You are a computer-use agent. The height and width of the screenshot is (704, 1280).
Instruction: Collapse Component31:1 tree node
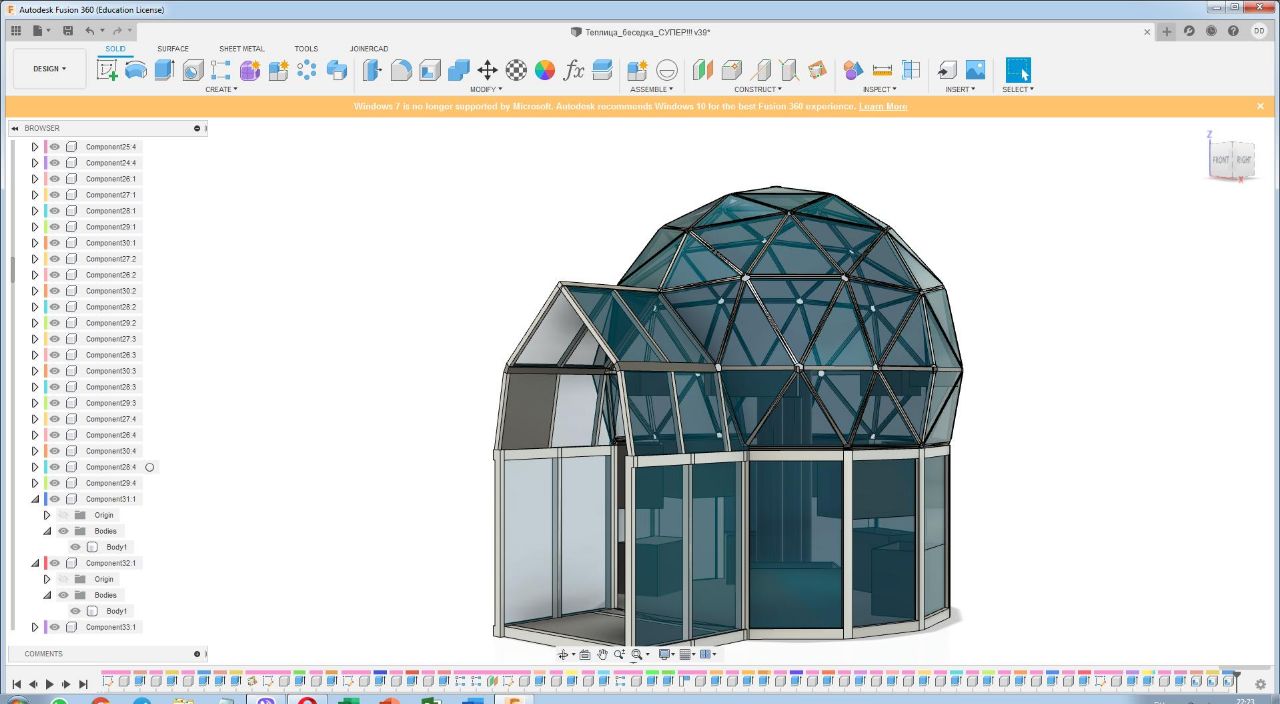point(35,499)
